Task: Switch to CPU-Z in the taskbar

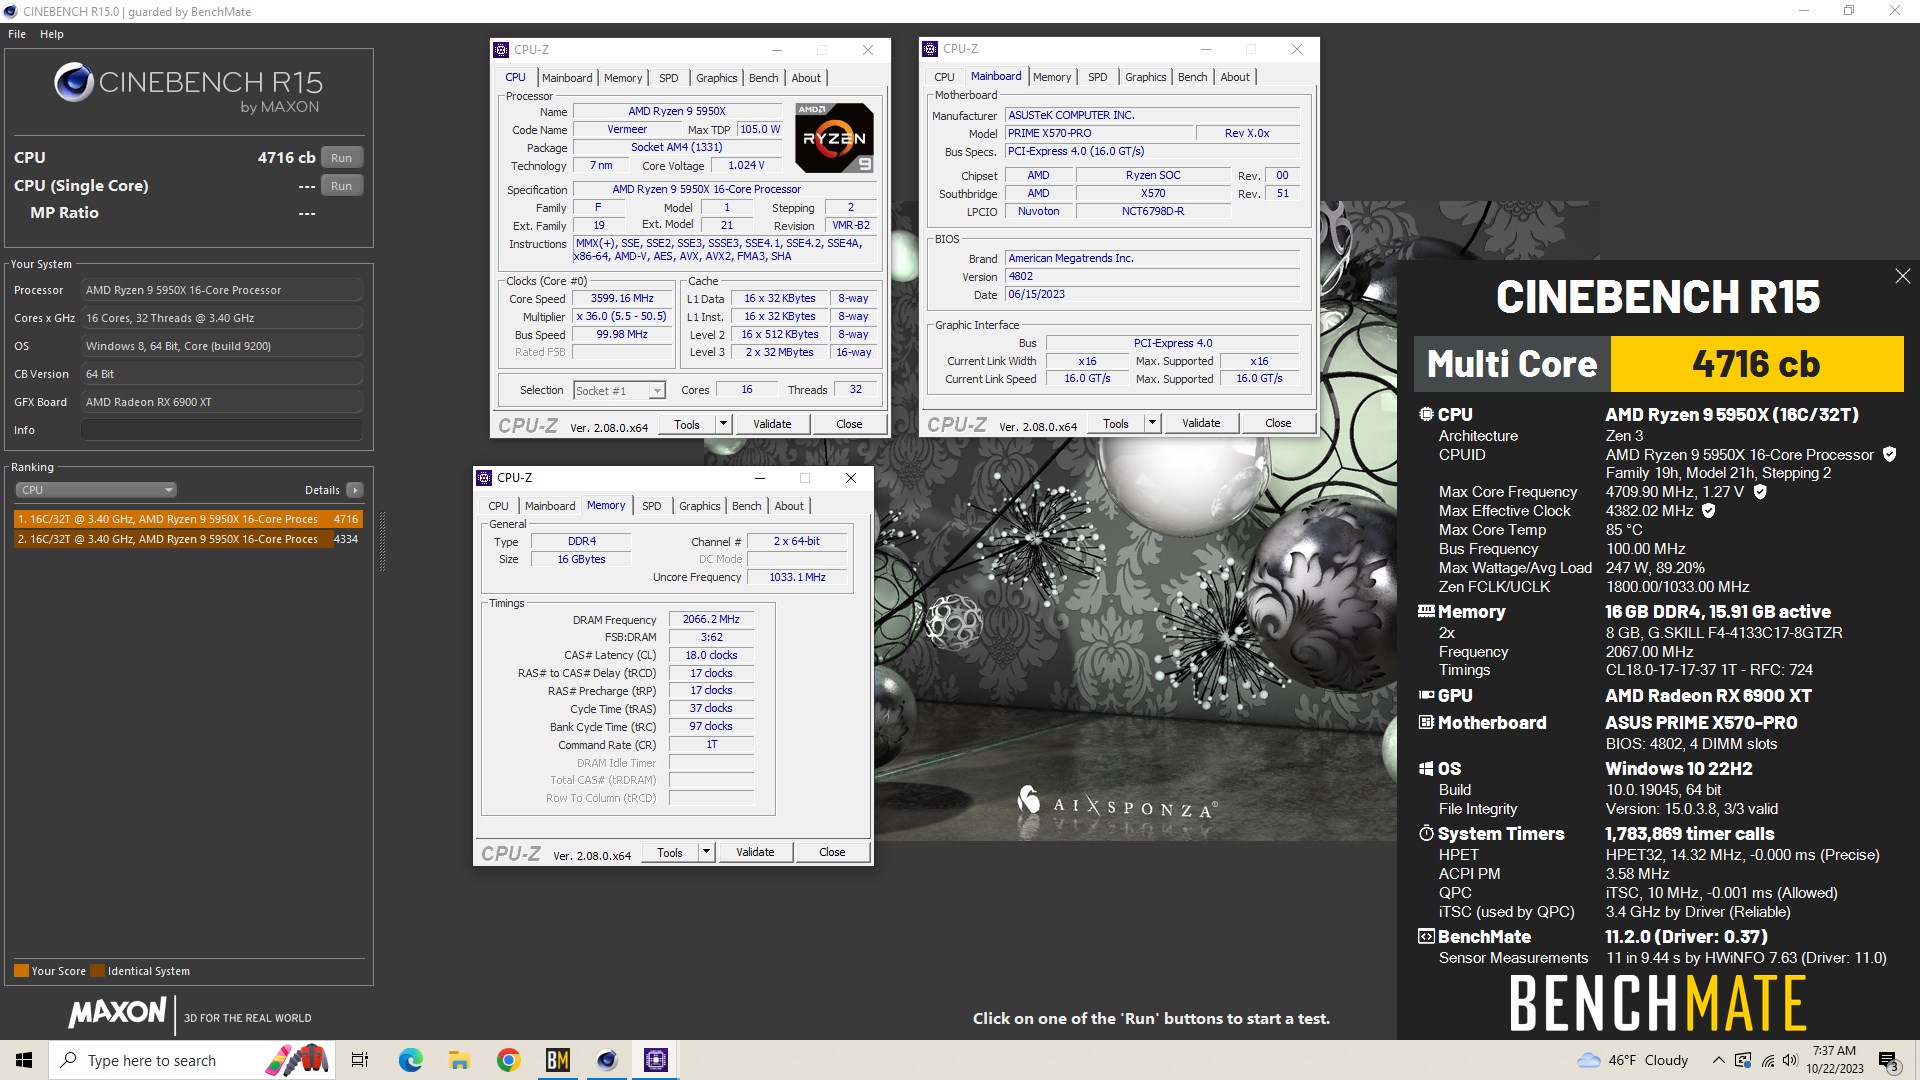Action: tap(655, 1060)
